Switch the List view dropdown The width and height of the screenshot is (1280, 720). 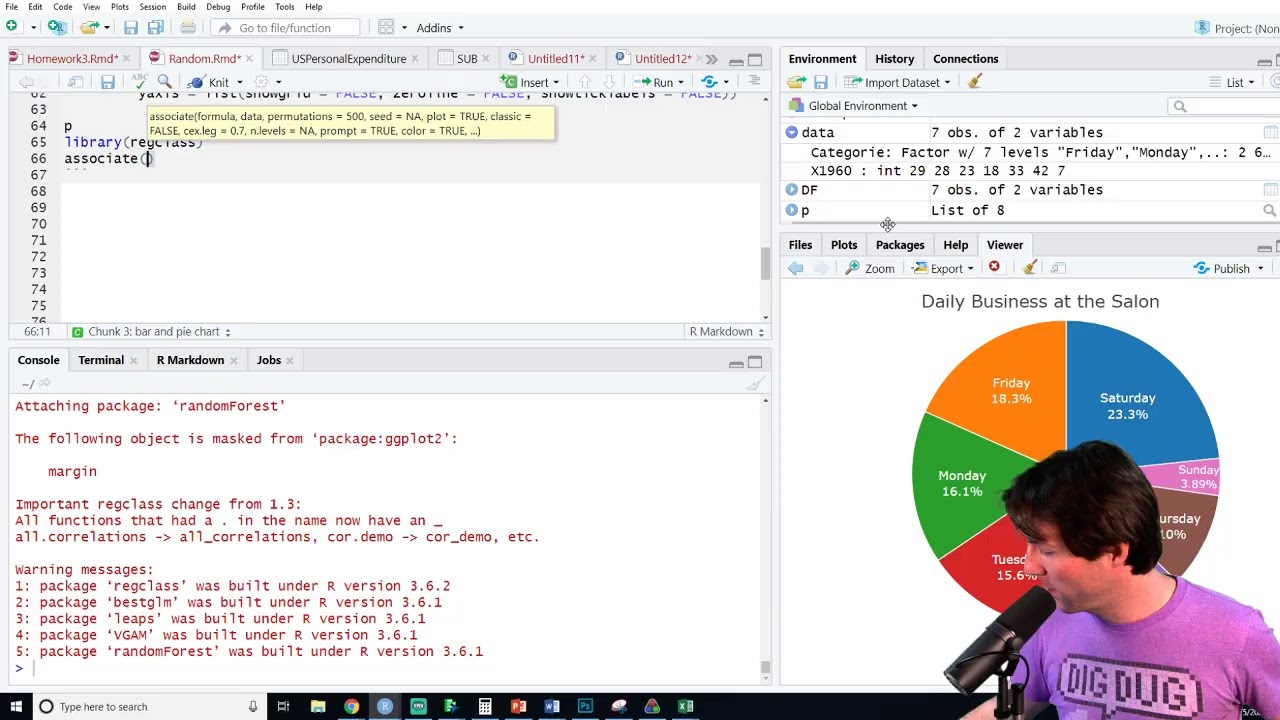click(x=1232, y=82)
